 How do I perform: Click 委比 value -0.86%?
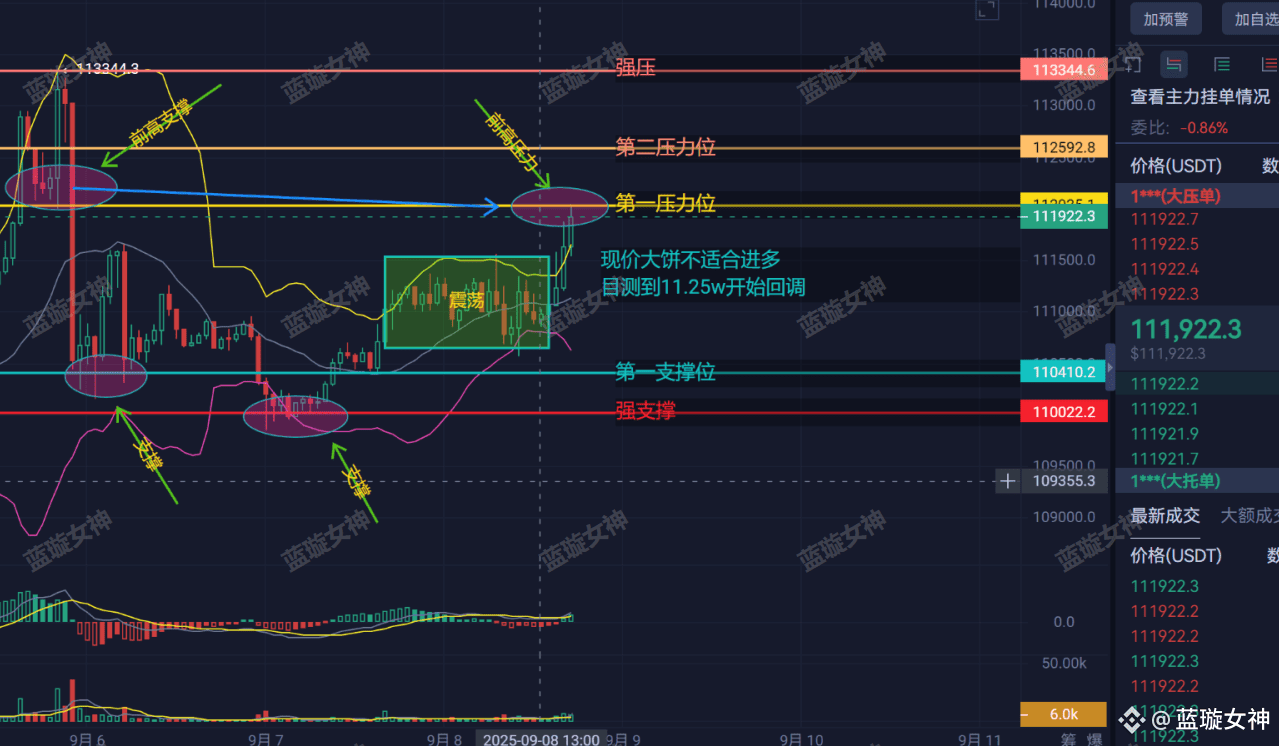1204,128
